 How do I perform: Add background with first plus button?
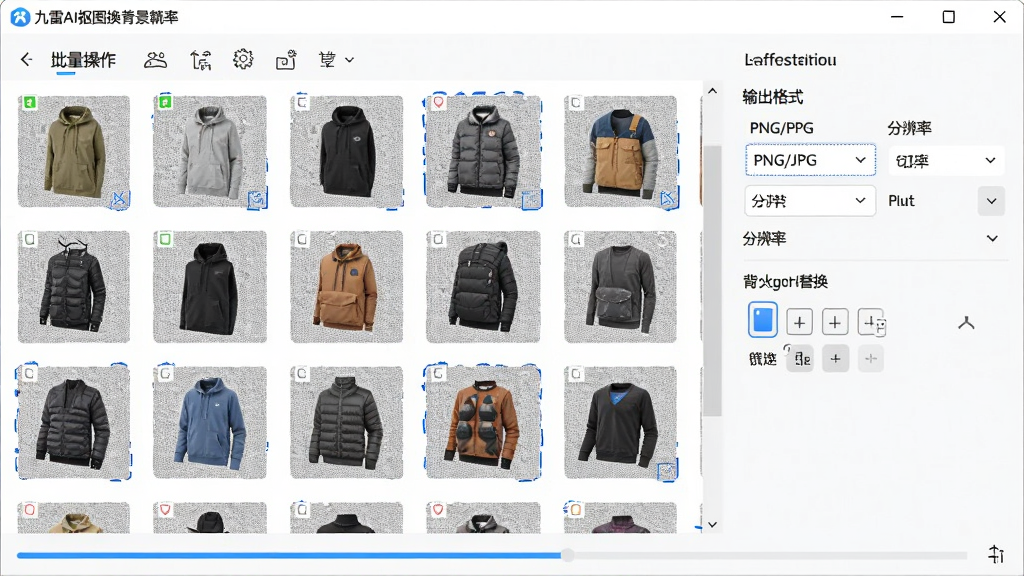(799, 323)
